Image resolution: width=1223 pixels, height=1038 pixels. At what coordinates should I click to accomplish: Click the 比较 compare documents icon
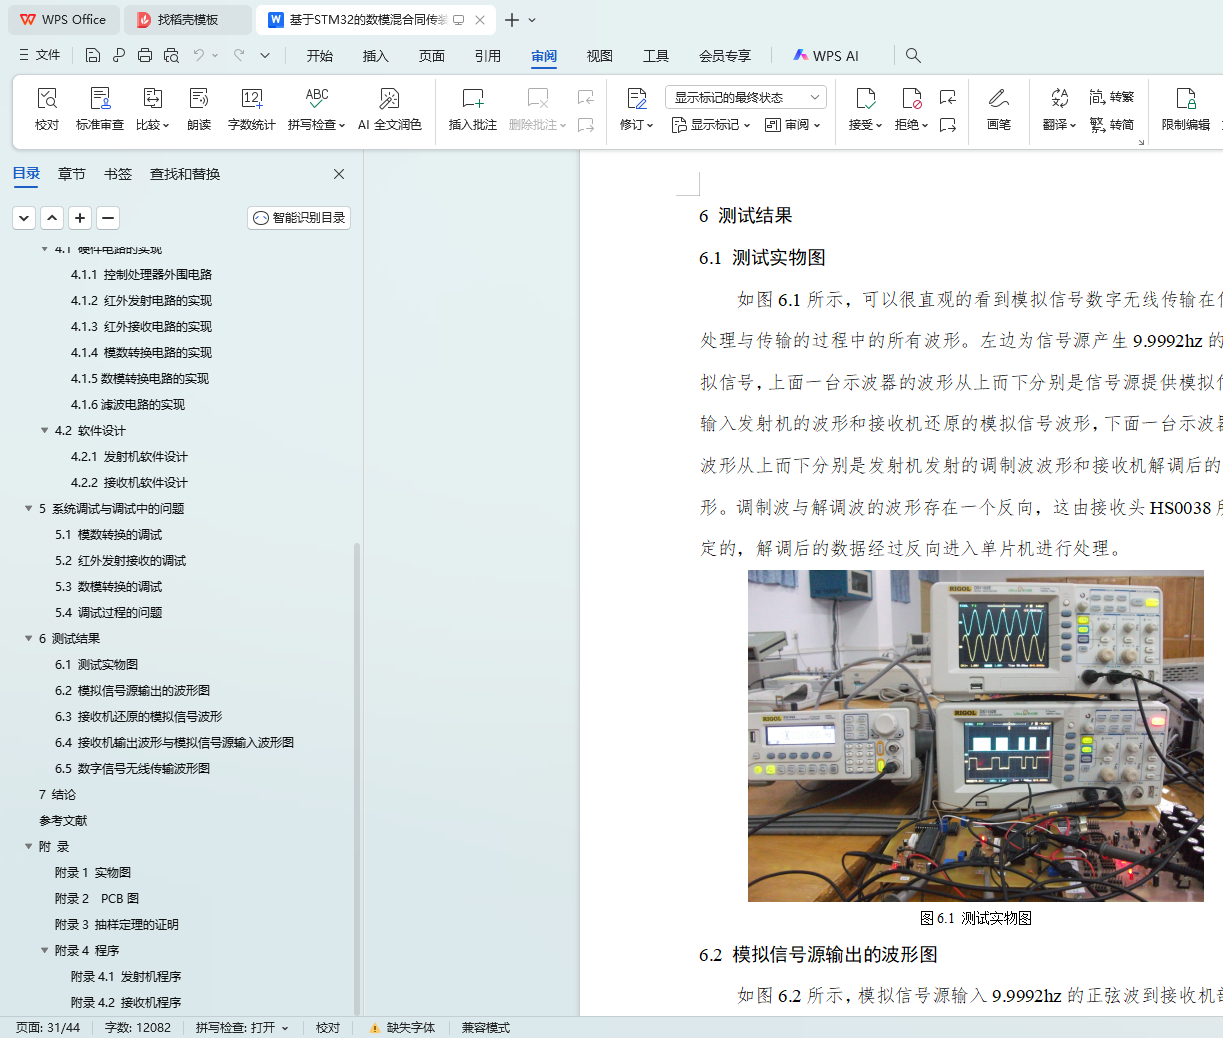click(x=152, y=98)
